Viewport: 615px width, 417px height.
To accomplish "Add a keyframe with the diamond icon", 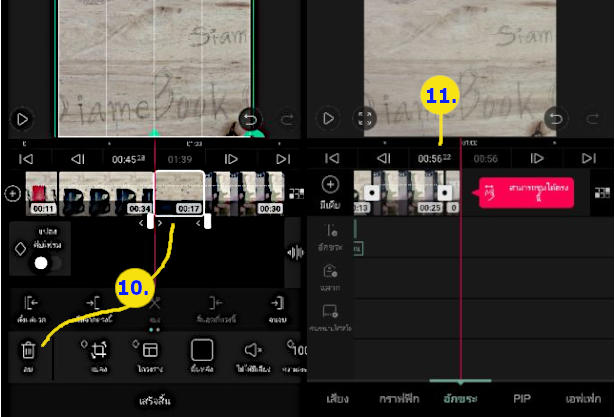I will coord(20,249).
